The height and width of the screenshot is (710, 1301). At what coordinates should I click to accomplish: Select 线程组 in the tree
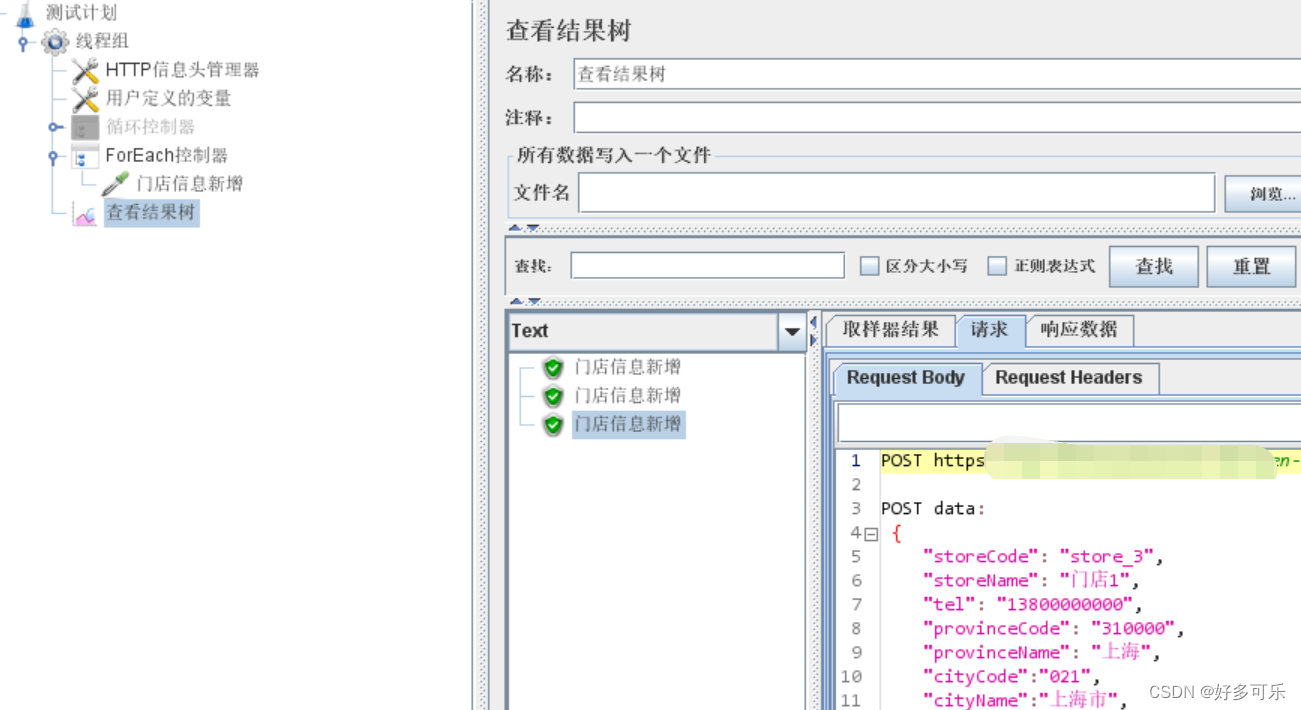pos(102,42)
